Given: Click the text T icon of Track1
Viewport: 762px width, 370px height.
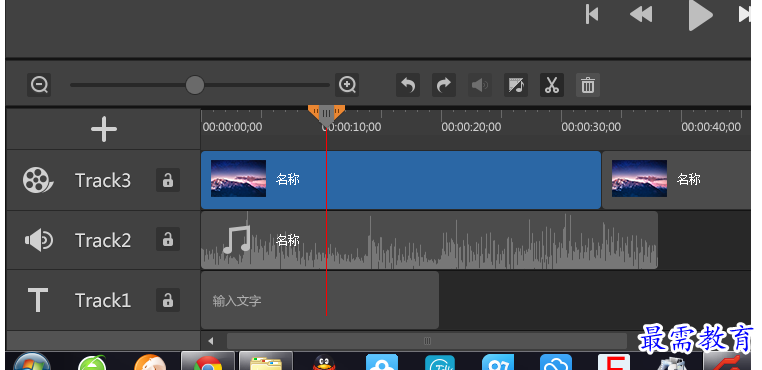Looking at the screenshot, I should point(38,300).
